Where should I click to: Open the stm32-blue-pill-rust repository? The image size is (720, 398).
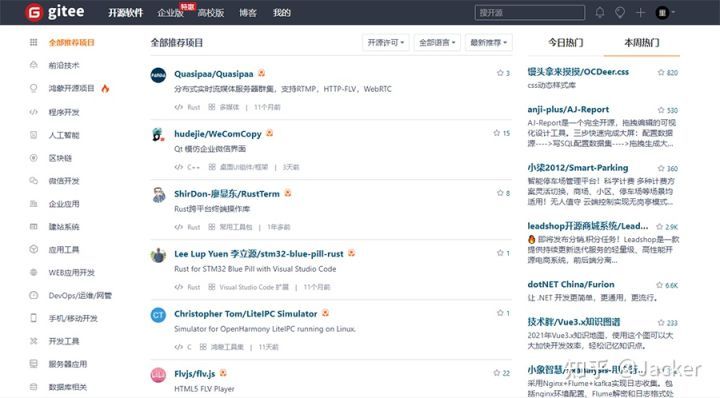click(x=259, y=254)
